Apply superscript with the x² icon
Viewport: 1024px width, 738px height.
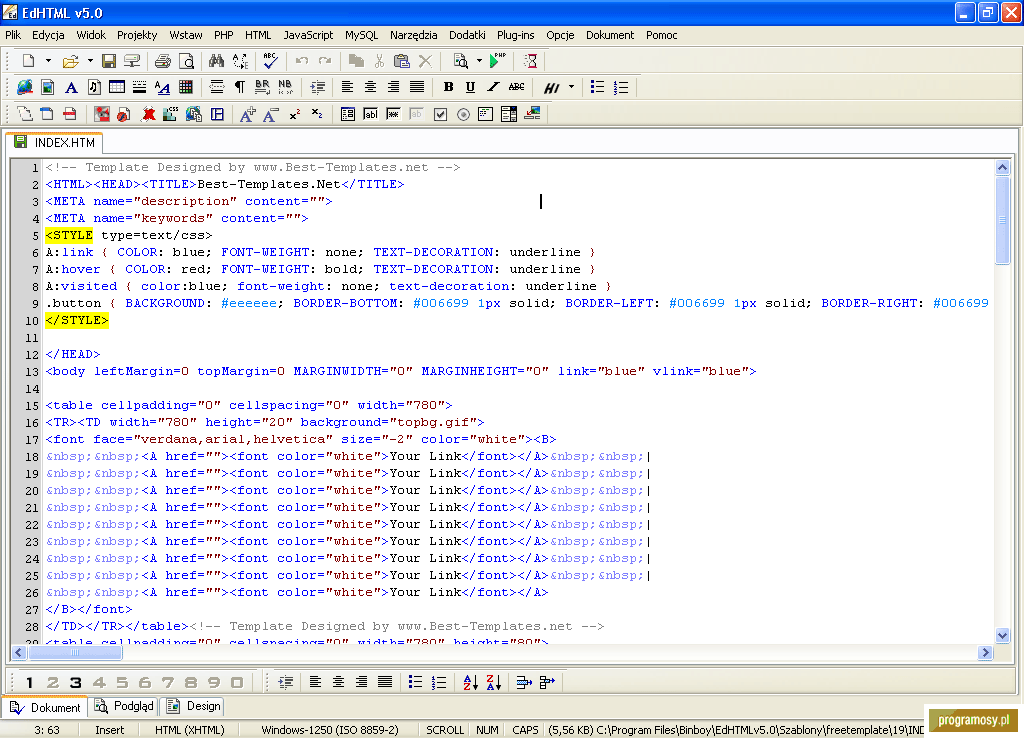tap(295, 114)
